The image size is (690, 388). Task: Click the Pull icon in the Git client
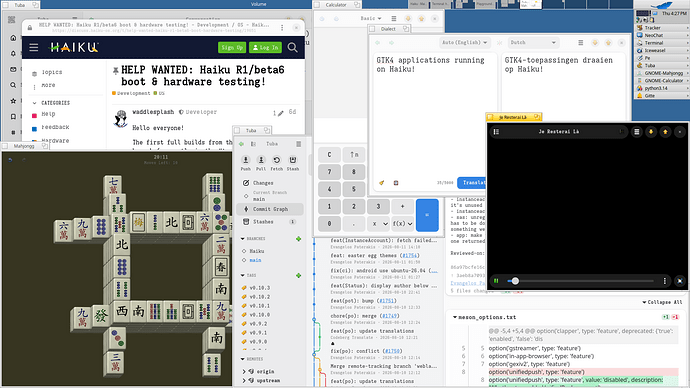[x=261, y=160]
